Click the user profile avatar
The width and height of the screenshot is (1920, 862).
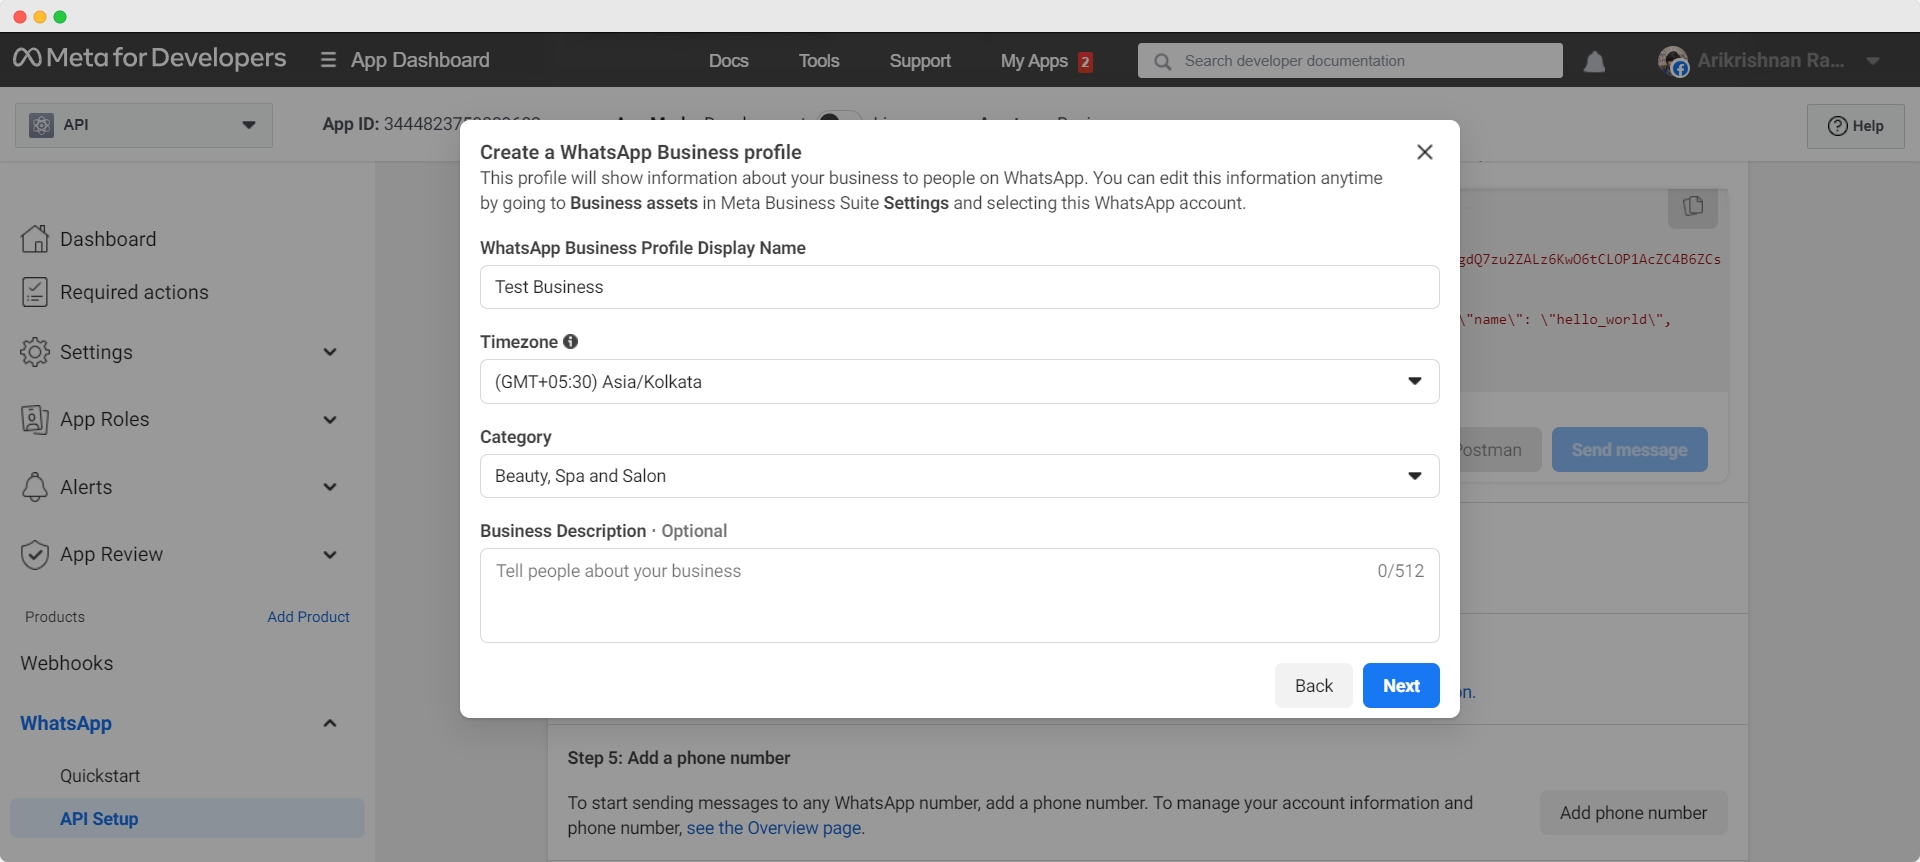pos(1673,61)
